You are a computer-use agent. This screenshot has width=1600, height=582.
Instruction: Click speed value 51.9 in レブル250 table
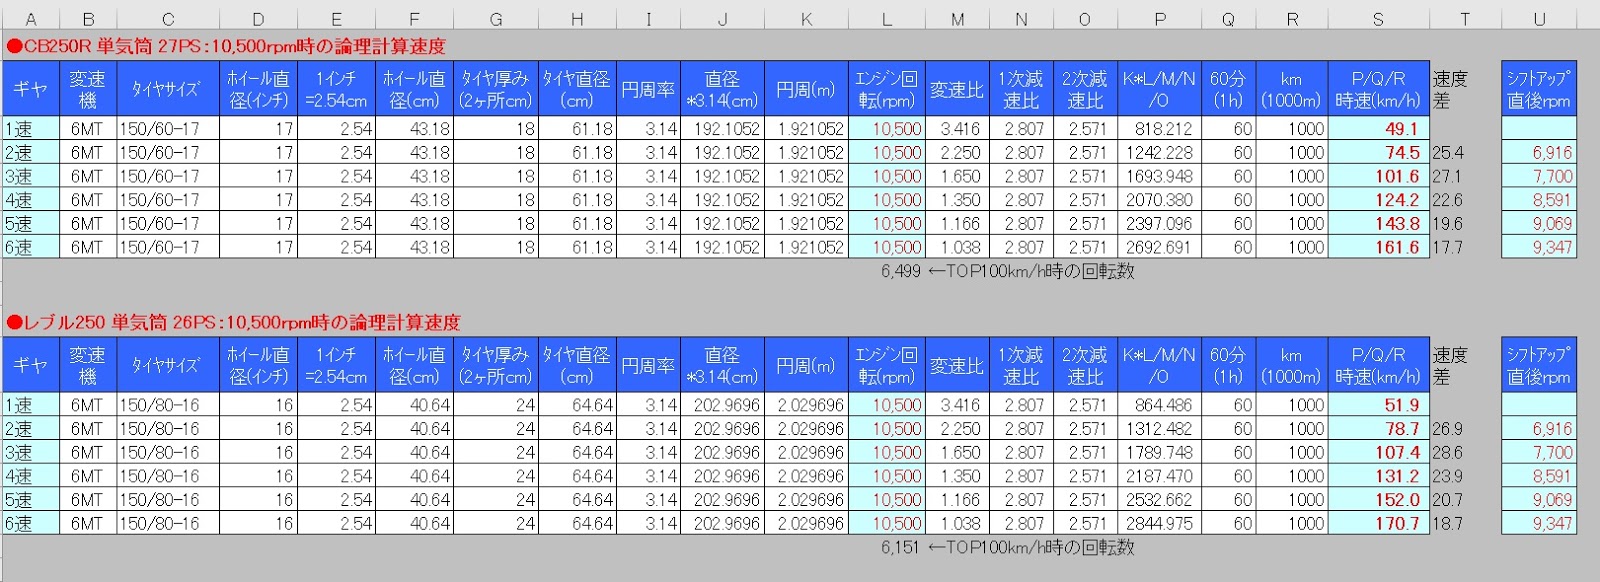coord(1378,405)
